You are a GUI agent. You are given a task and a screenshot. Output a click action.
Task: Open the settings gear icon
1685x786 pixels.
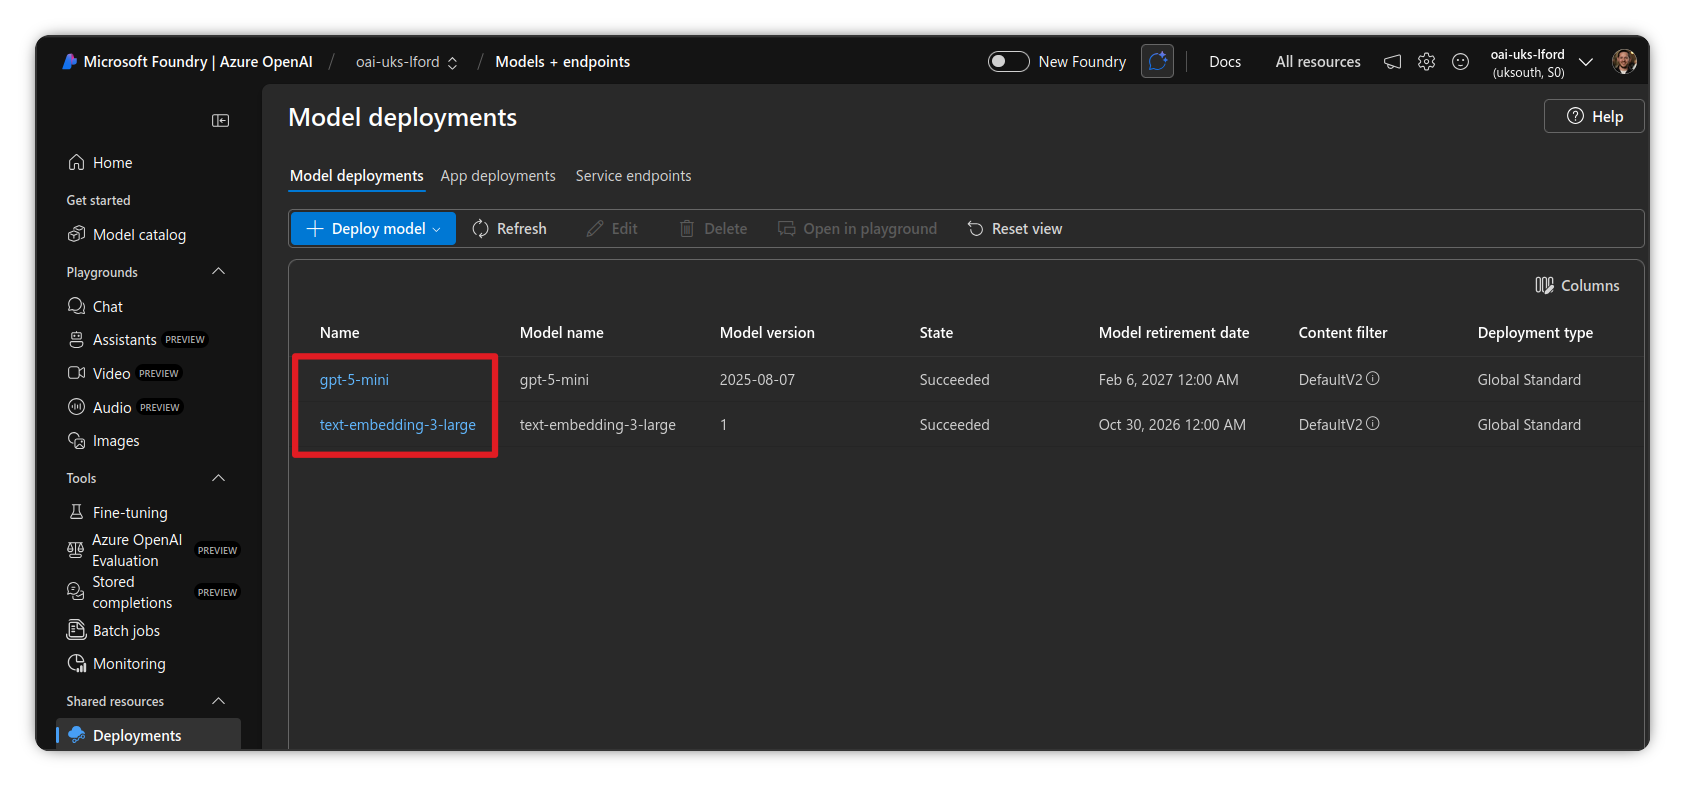pyautogui.click(x=1426, y=62)
